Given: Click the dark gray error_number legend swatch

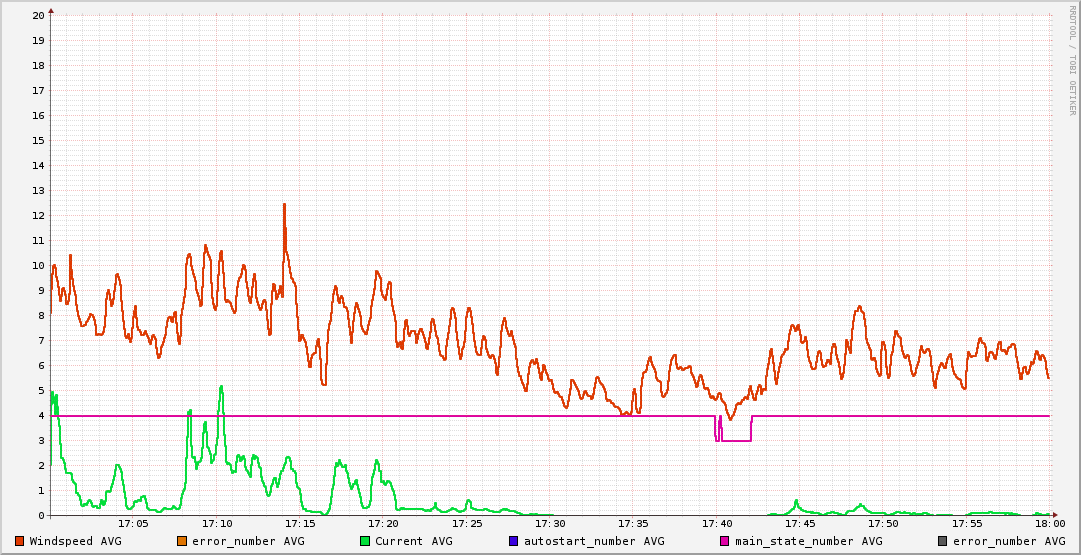Looking at the screenshot, I should (942, 541).
